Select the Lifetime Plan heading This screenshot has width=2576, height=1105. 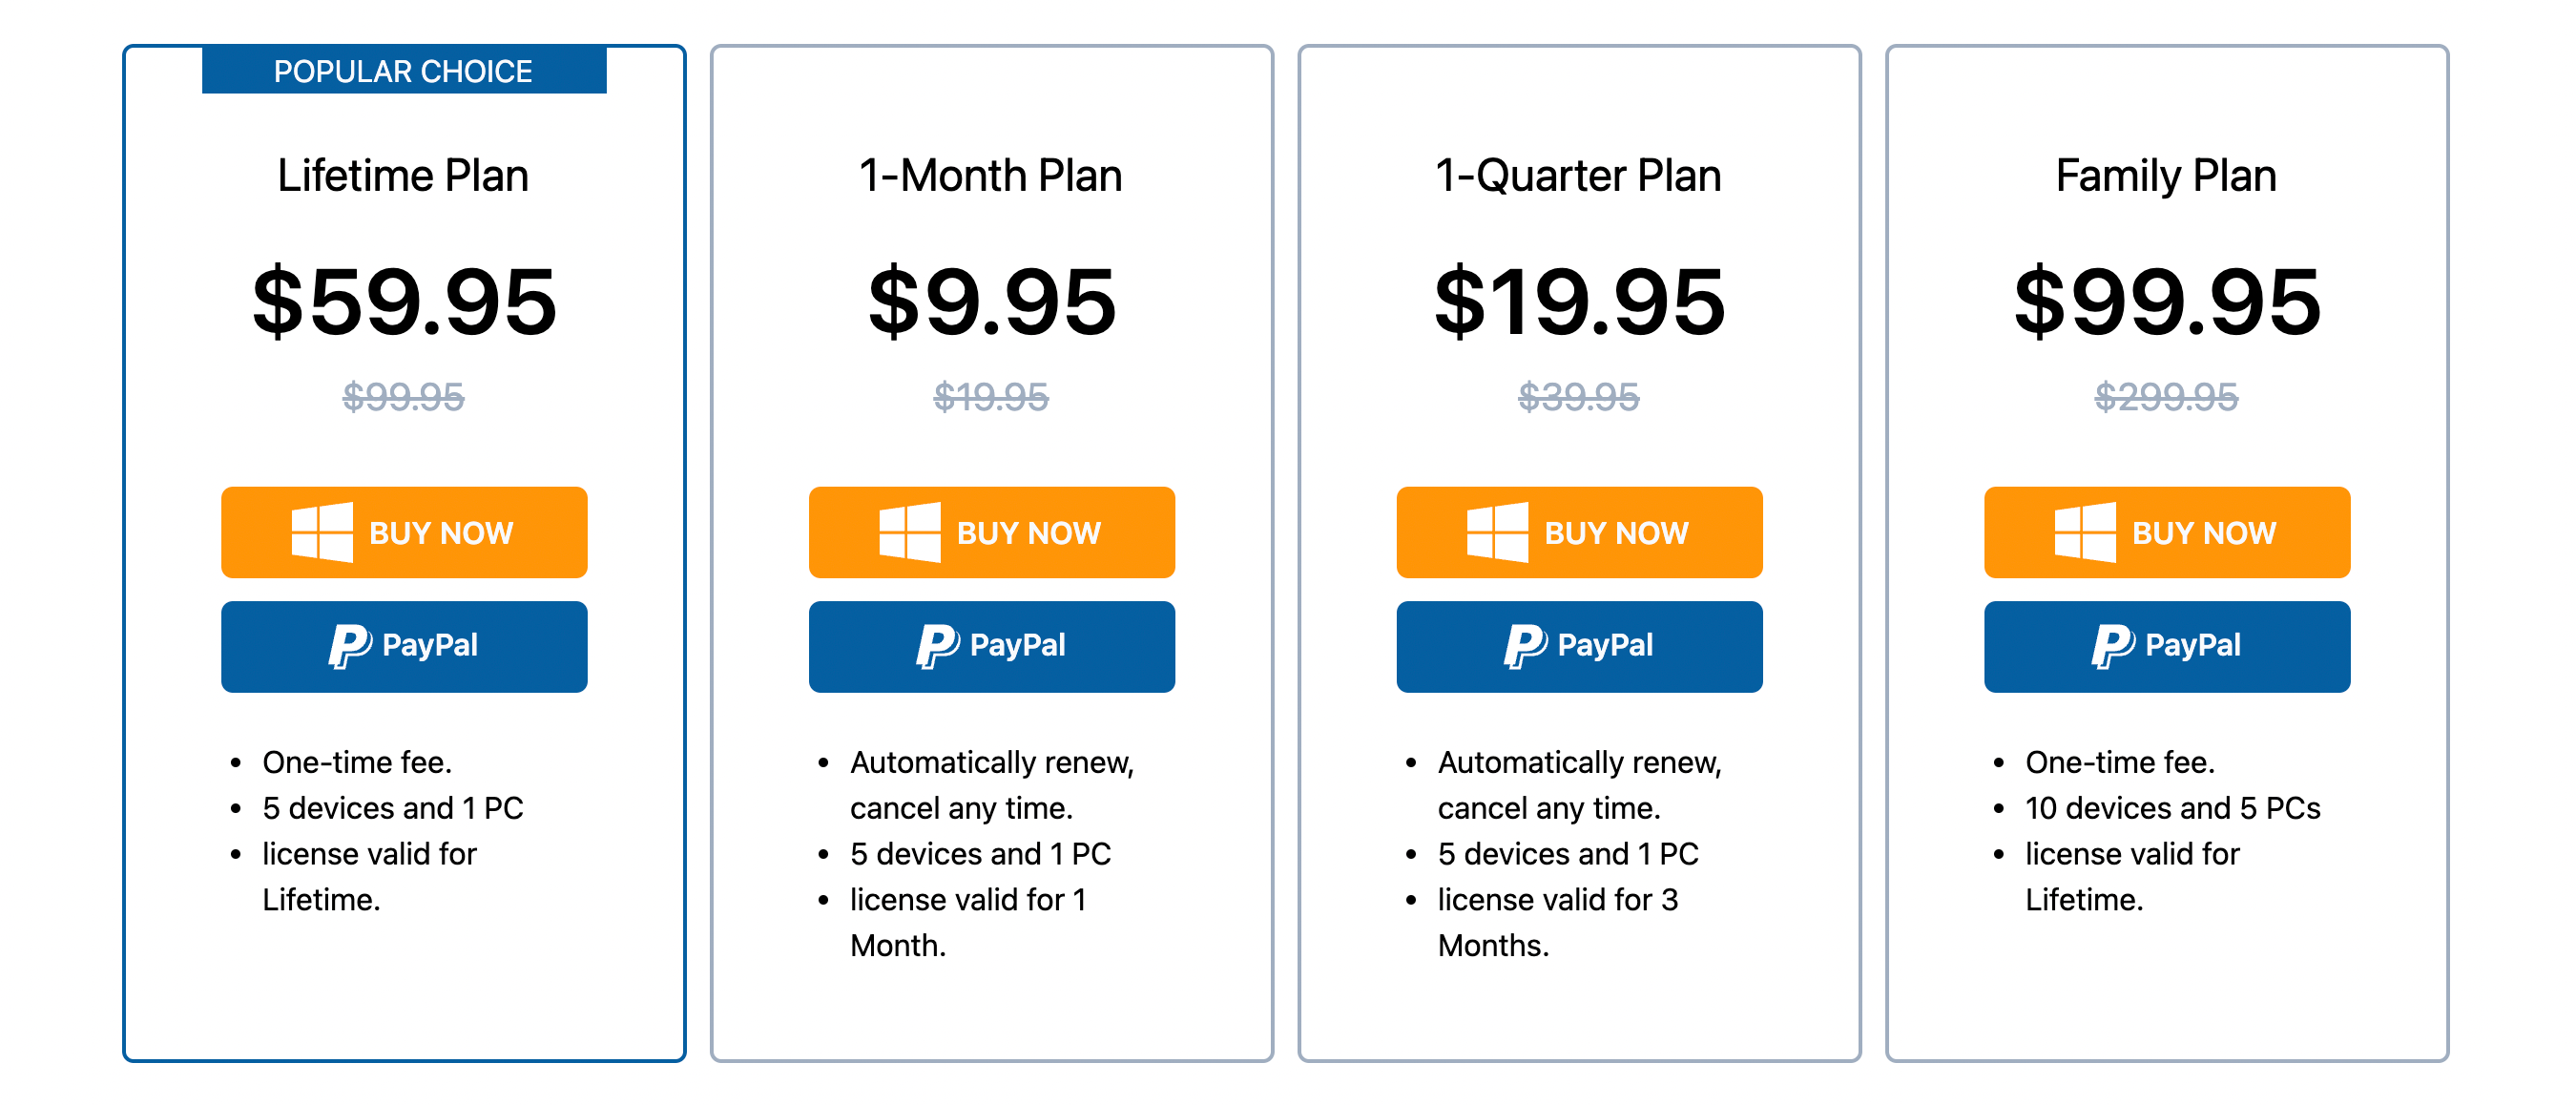[x=403, y=176]
